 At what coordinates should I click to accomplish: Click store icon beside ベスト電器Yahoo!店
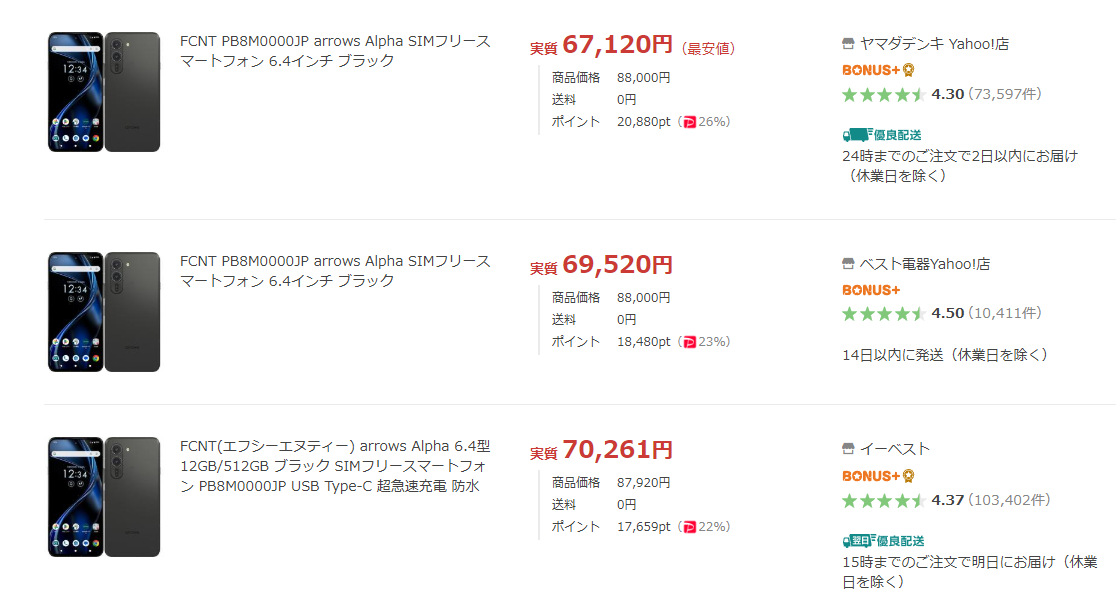(x=848, y=264)
